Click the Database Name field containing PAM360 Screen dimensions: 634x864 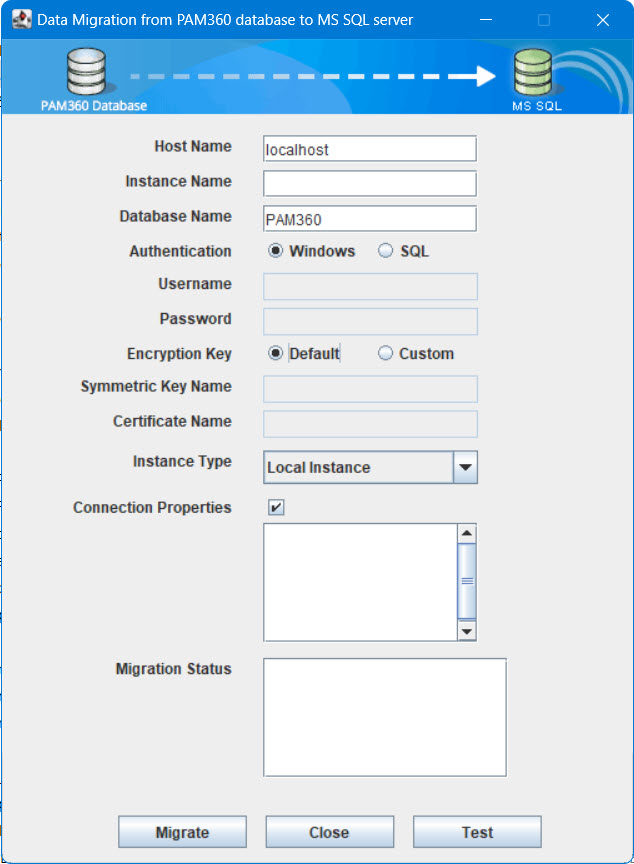pos(370,219)
